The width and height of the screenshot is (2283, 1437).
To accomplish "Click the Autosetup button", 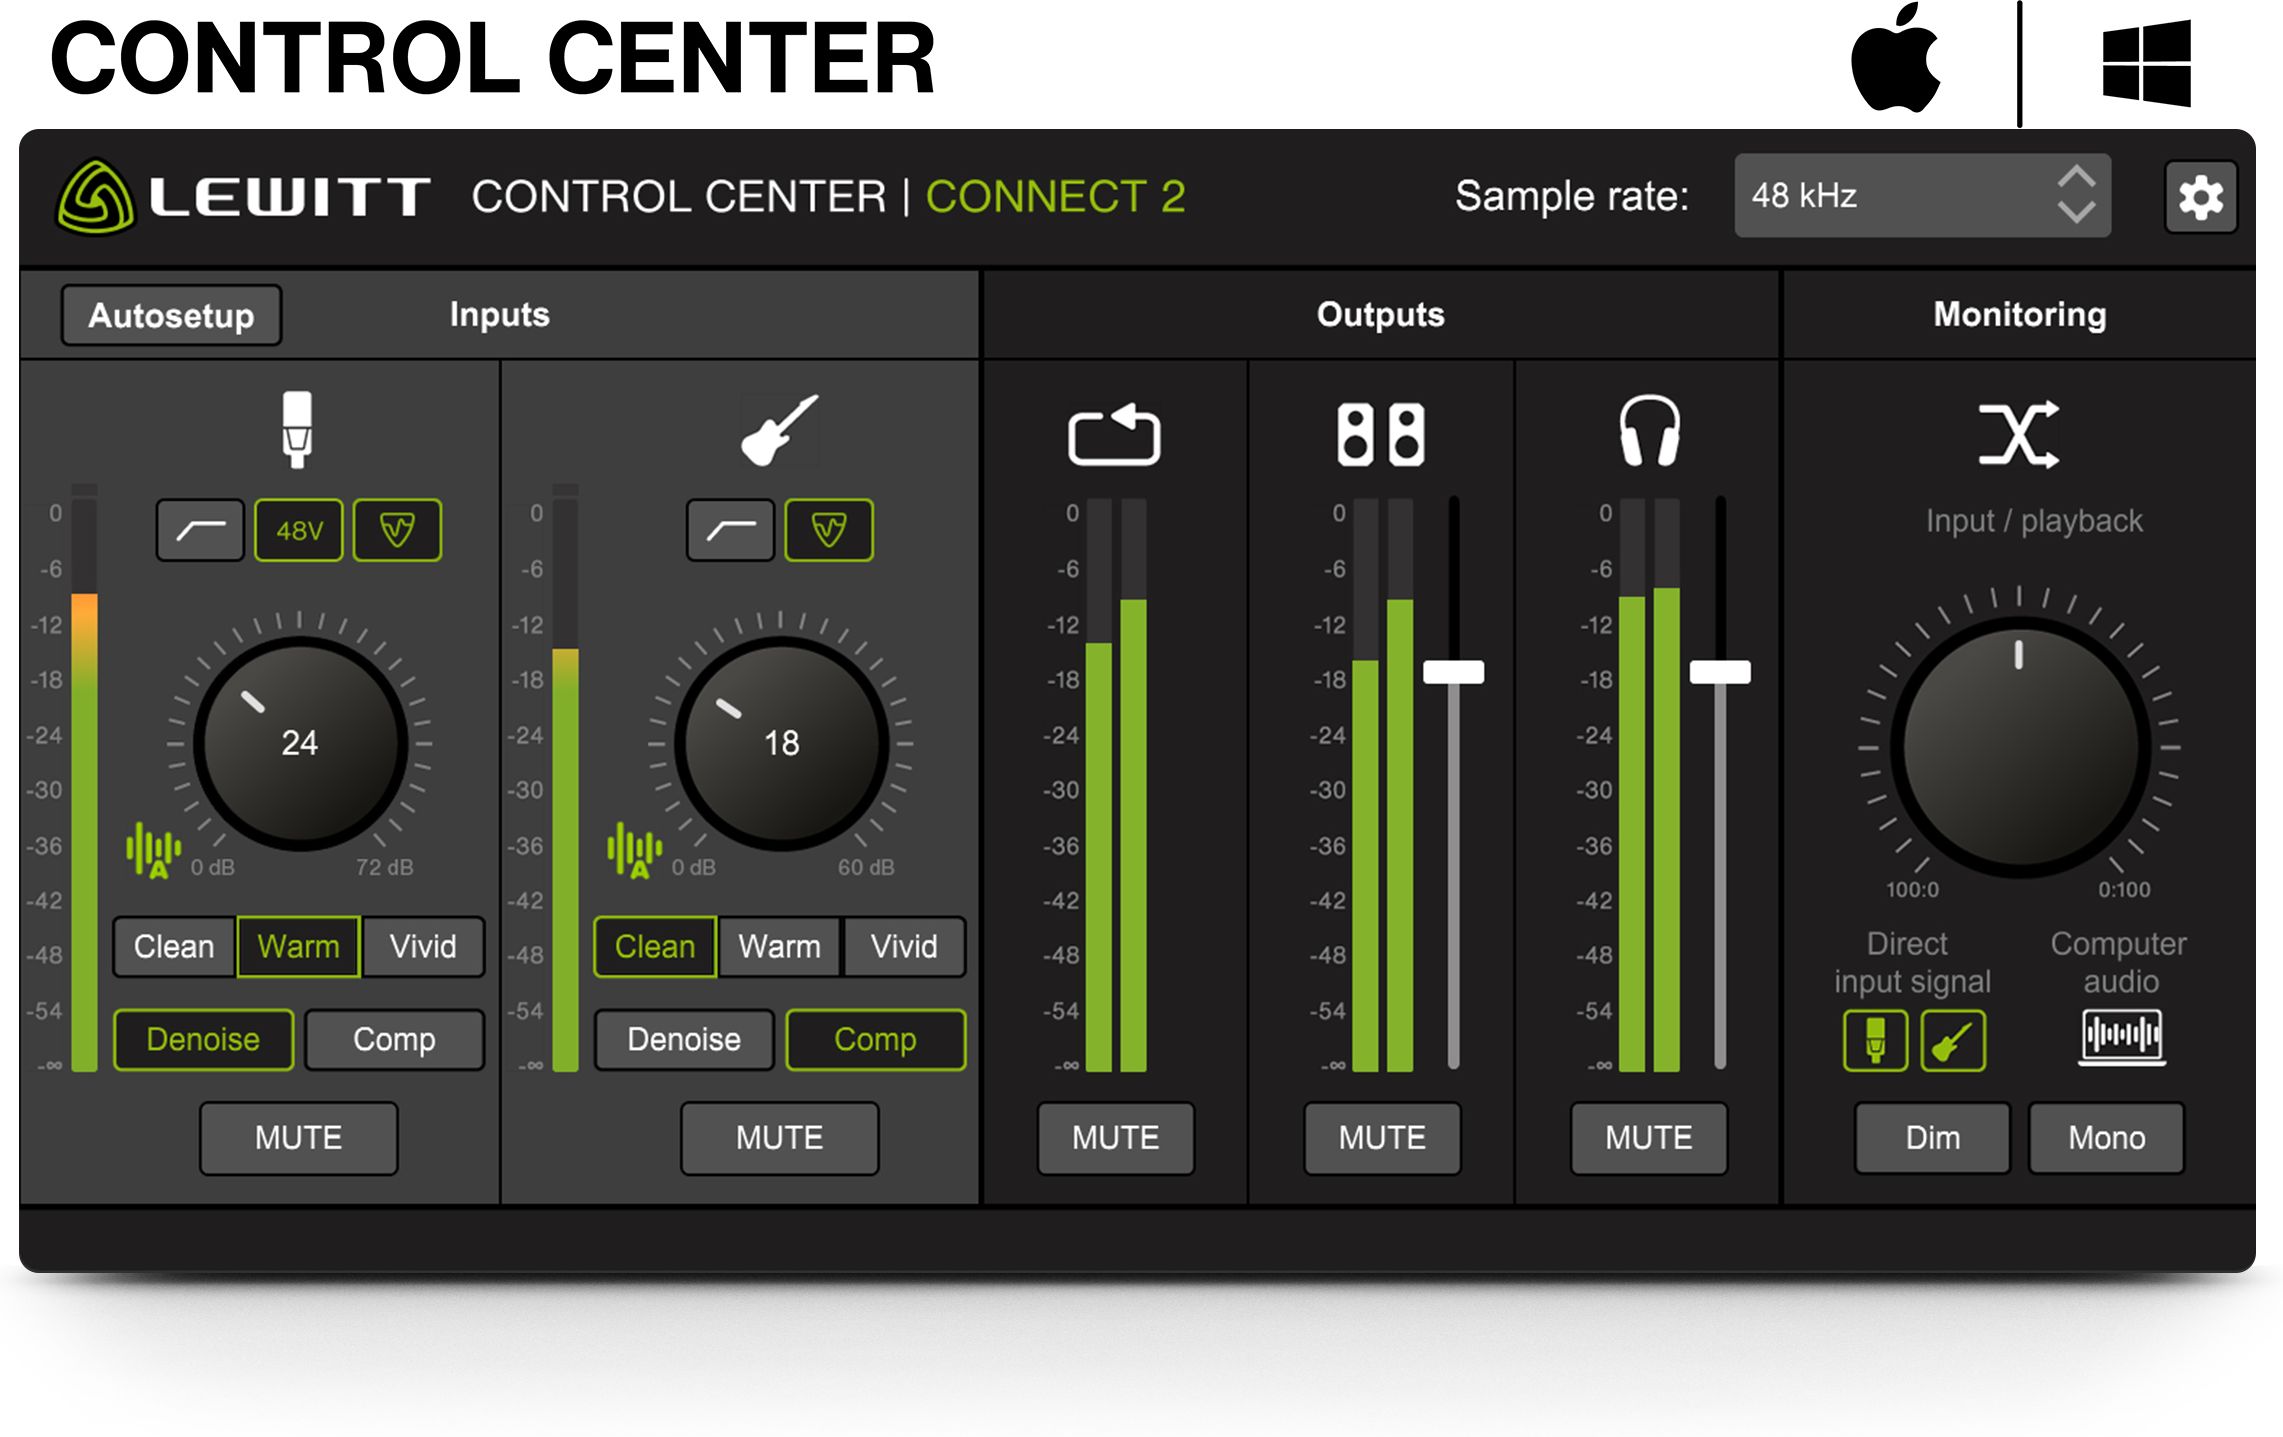I will (171, 316).
